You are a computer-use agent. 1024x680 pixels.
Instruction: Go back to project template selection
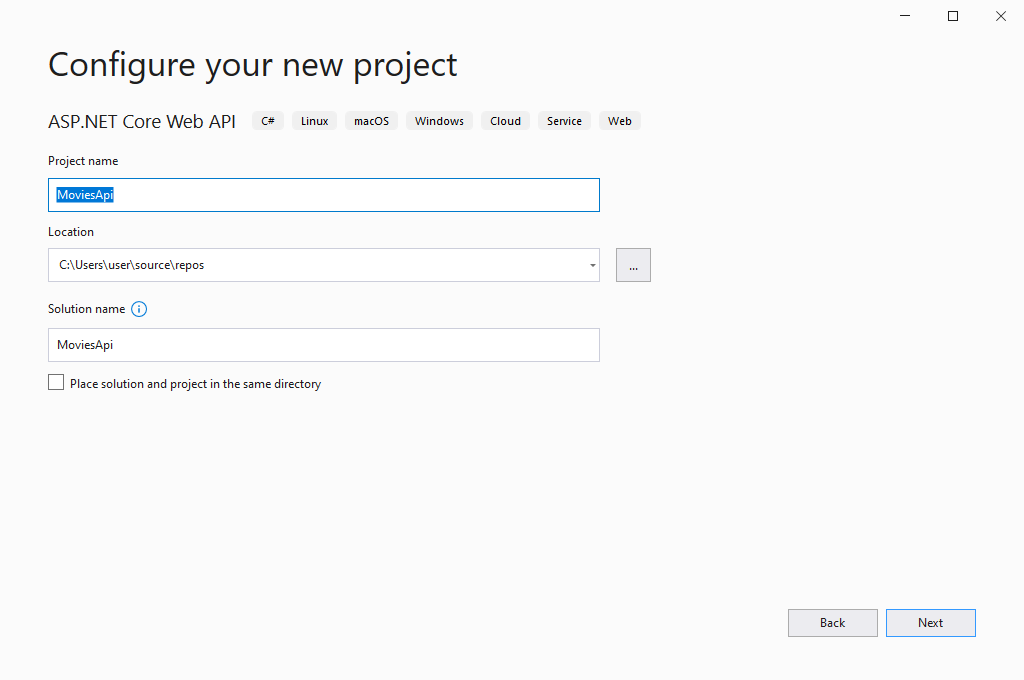[x=832, y=622]
